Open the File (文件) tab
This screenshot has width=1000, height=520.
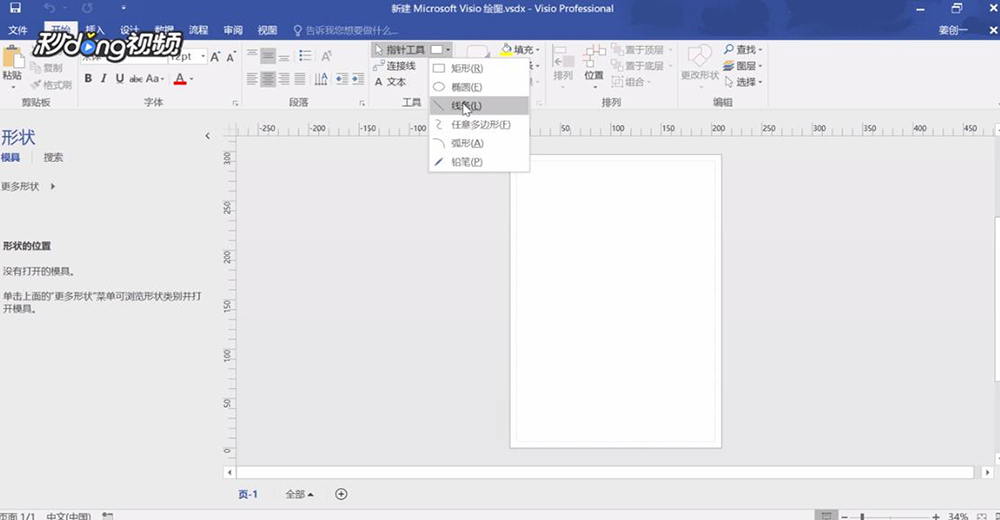(17, 30)
